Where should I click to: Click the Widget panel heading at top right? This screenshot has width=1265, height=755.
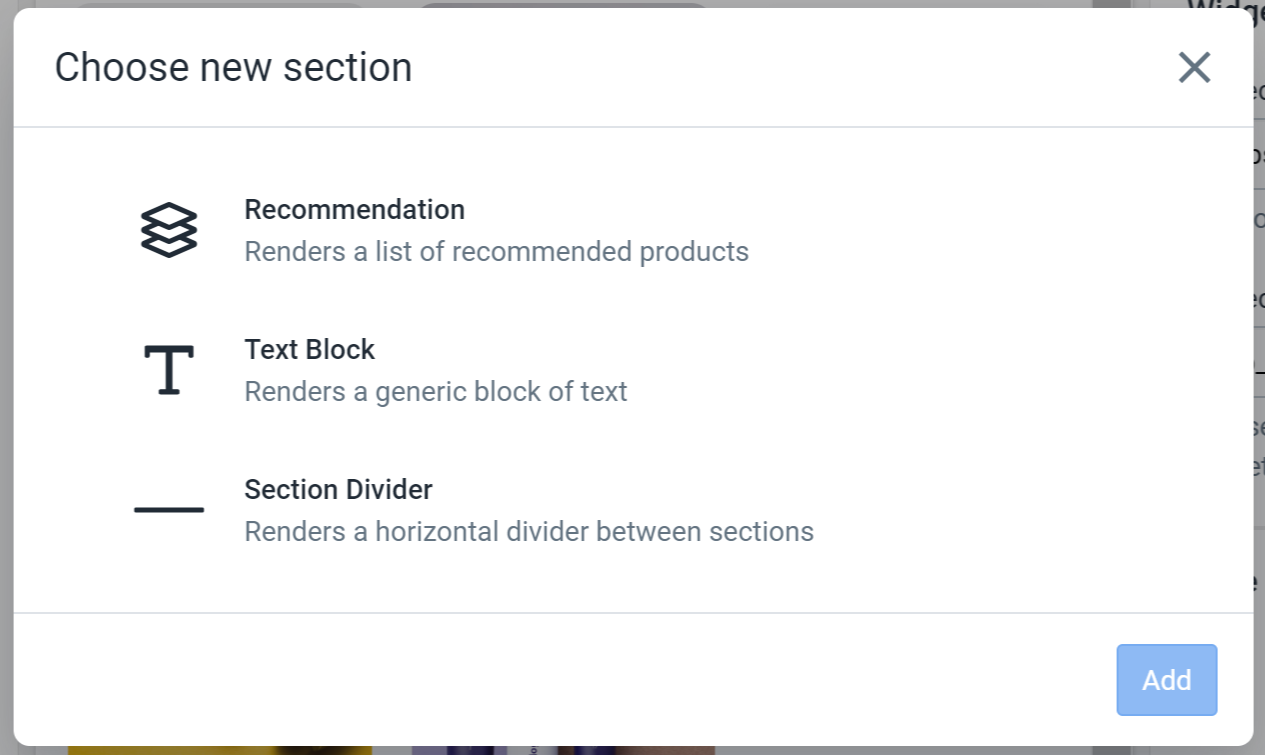pos(1225,4)
